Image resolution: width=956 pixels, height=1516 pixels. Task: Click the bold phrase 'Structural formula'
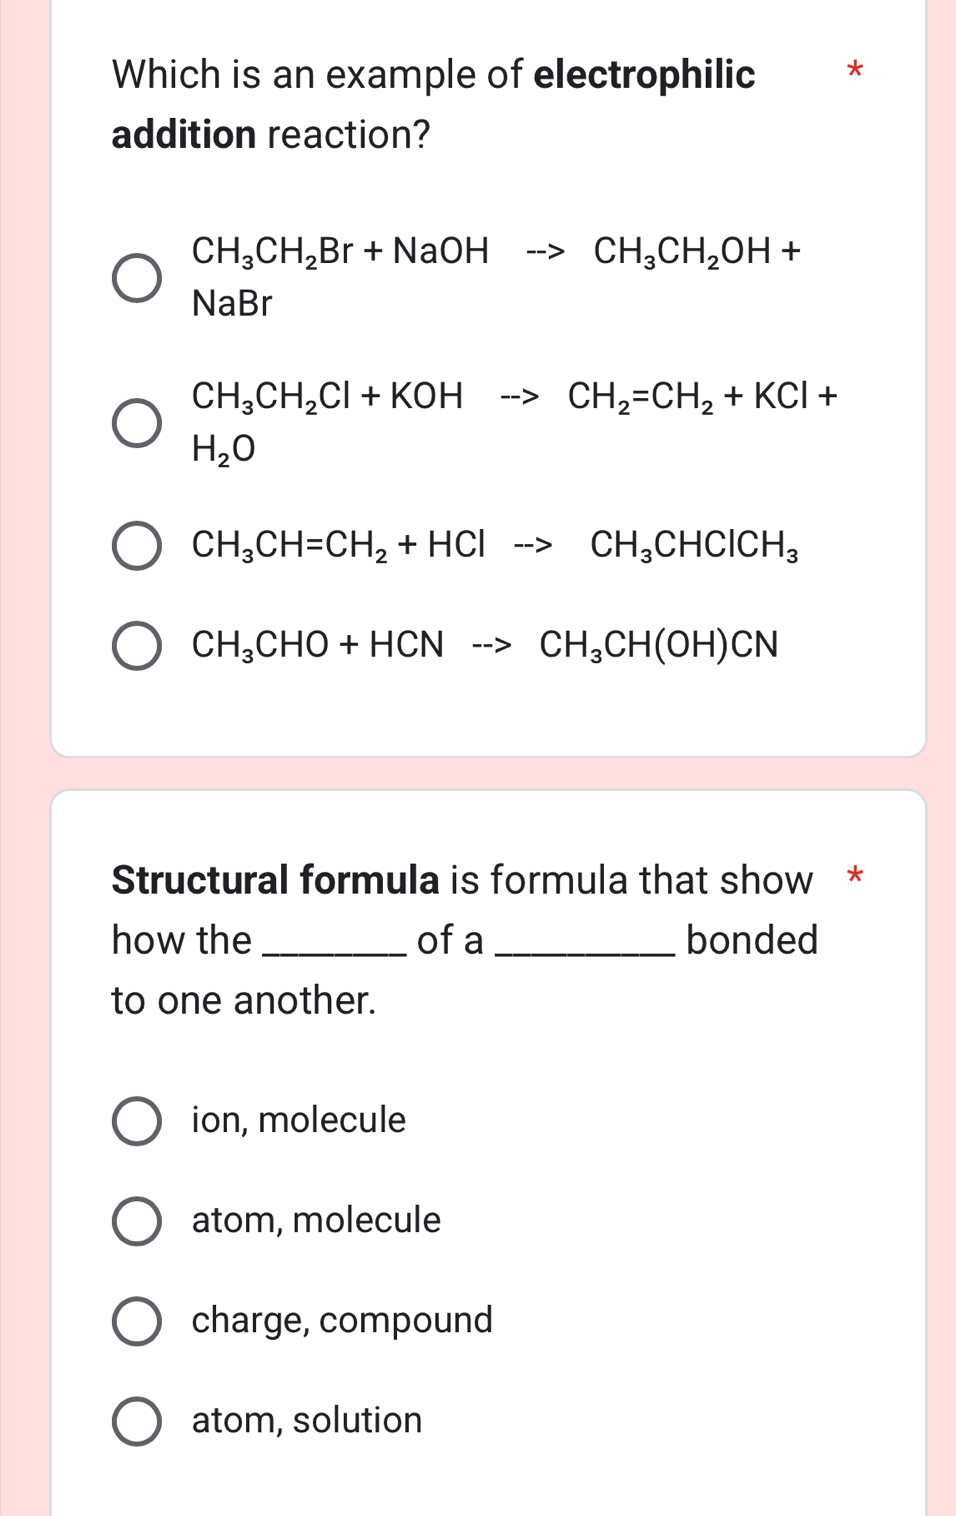coord(273,879)
